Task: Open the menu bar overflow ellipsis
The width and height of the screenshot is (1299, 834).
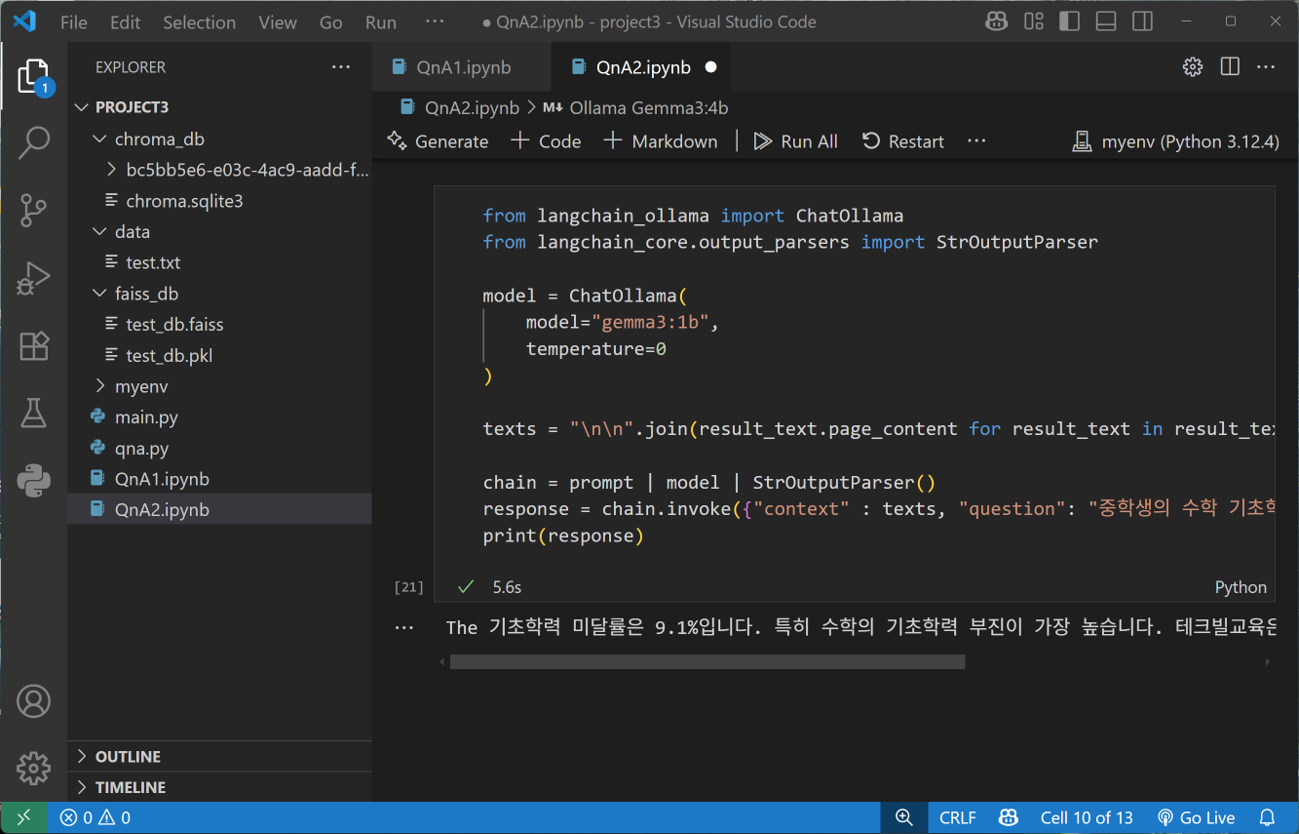Action: [x=434, y=21]
